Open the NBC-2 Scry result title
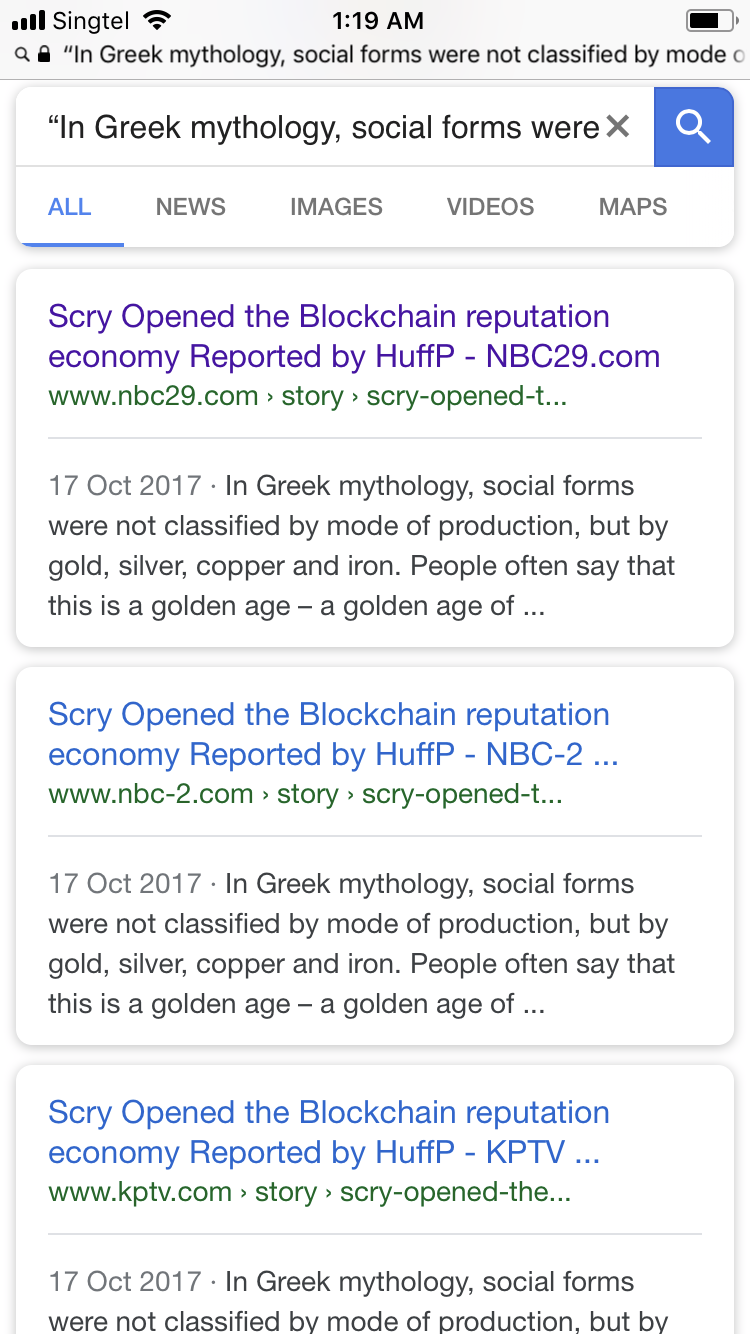Screen dimensions: 750x1334 click(x=333, y=734)
